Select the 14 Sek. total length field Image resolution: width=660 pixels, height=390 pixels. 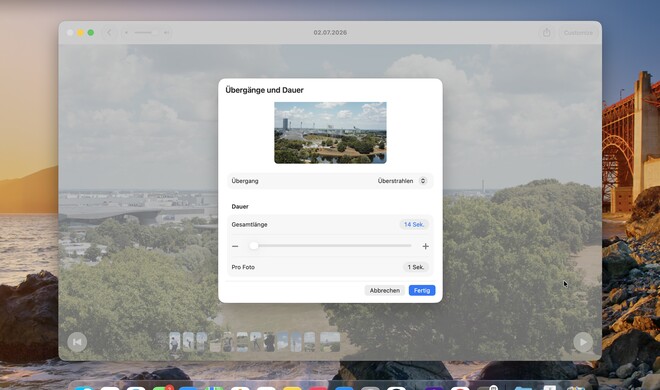(x=414, y=225)
